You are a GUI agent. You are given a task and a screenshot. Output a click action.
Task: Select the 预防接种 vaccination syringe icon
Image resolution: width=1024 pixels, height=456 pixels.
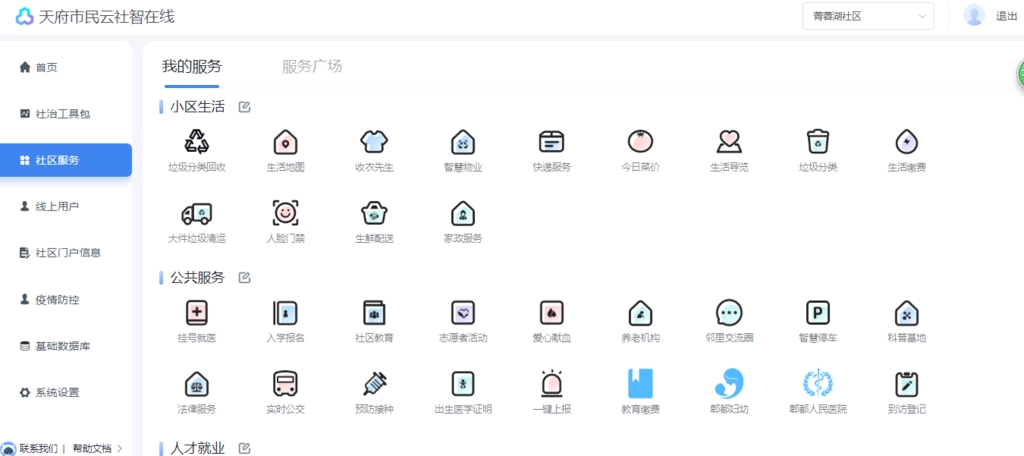click(x=374, y=384)
